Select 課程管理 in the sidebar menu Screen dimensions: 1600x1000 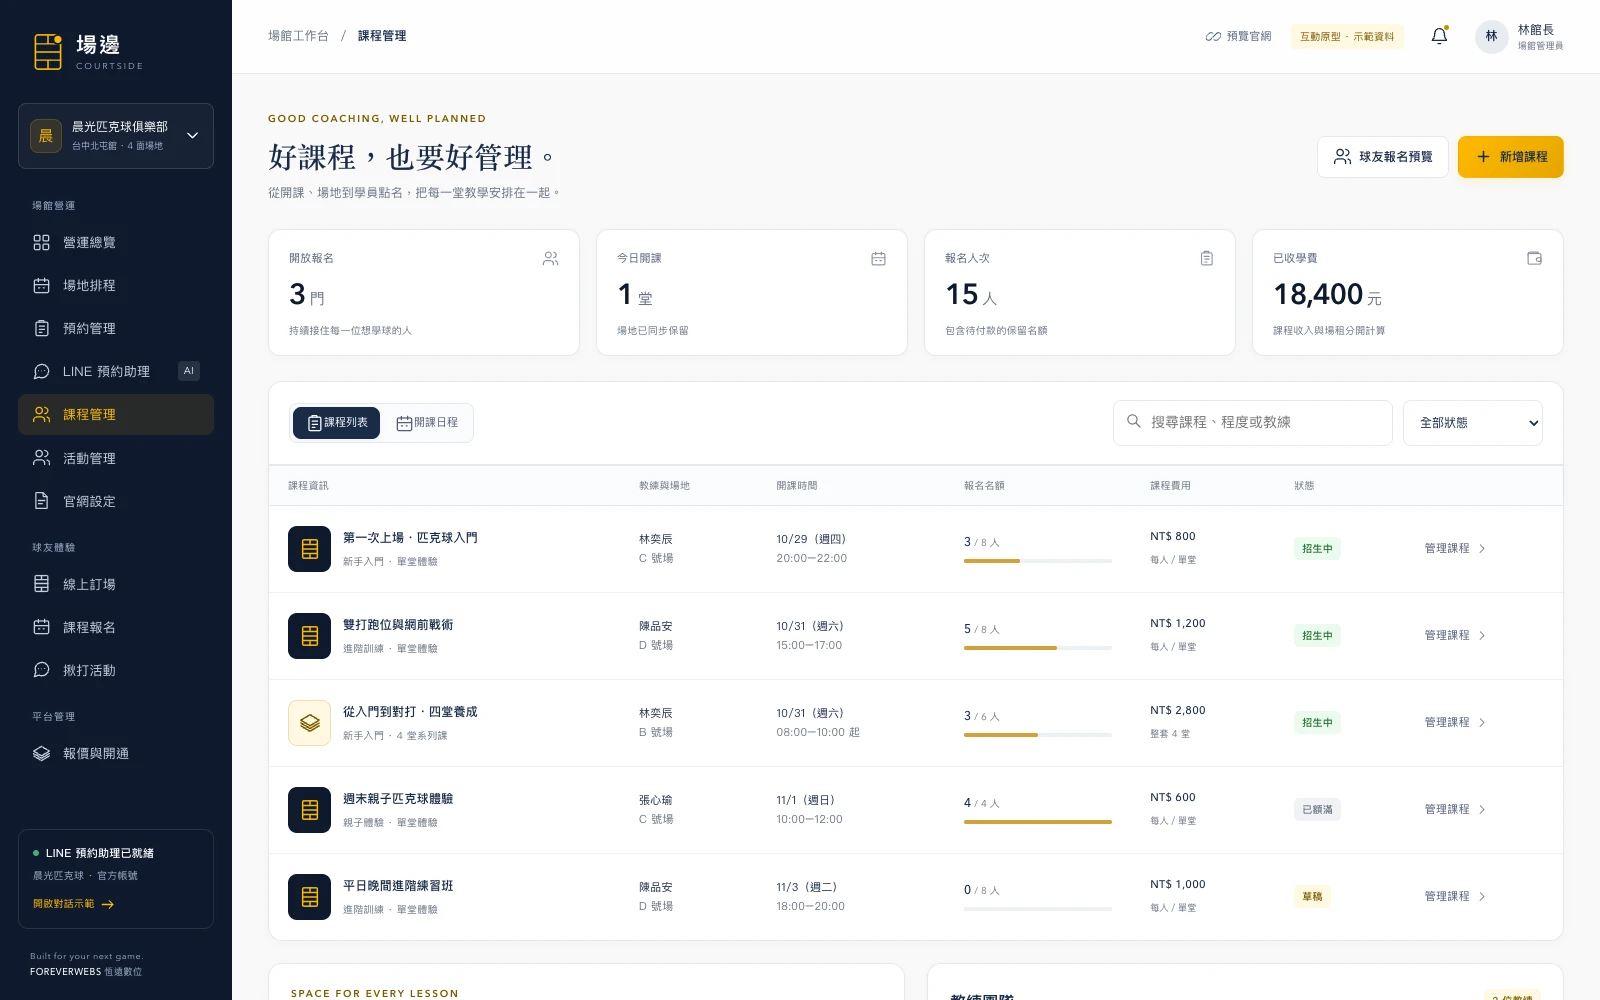click(116, 414)
